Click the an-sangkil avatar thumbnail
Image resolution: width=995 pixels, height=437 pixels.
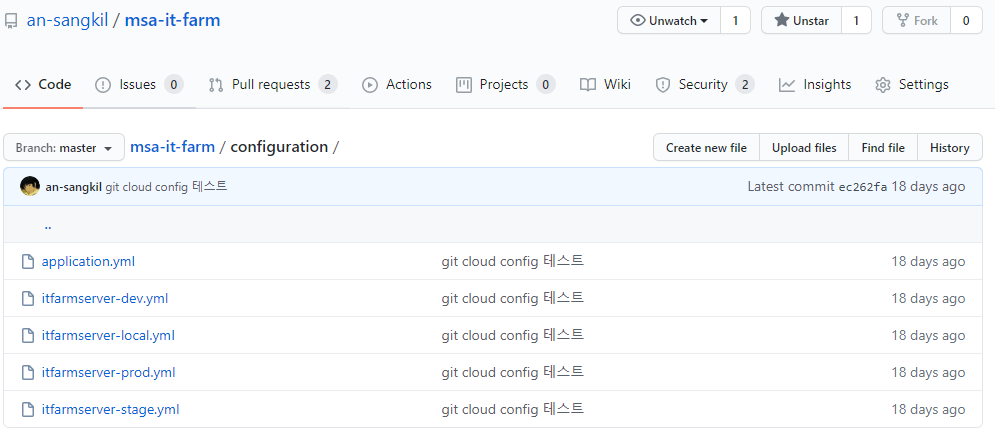coord(30,186)
